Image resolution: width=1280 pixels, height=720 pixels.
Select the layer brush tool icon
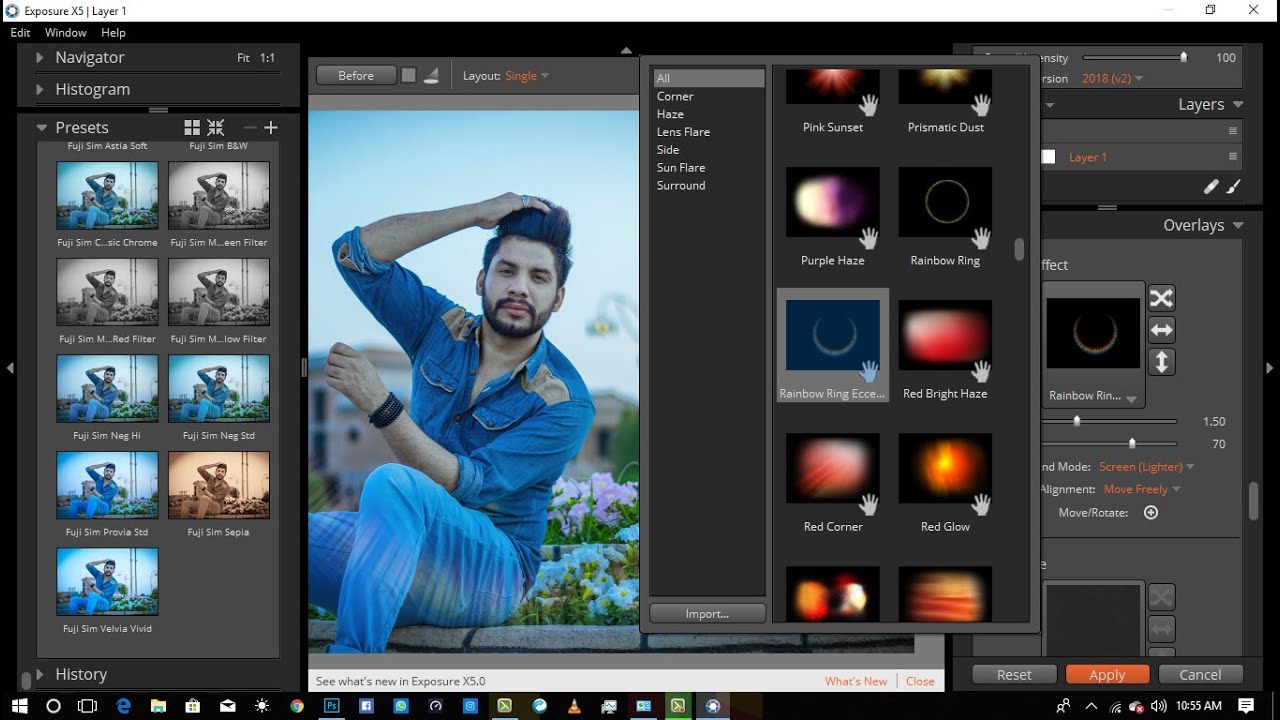[x=1234, y=186]
